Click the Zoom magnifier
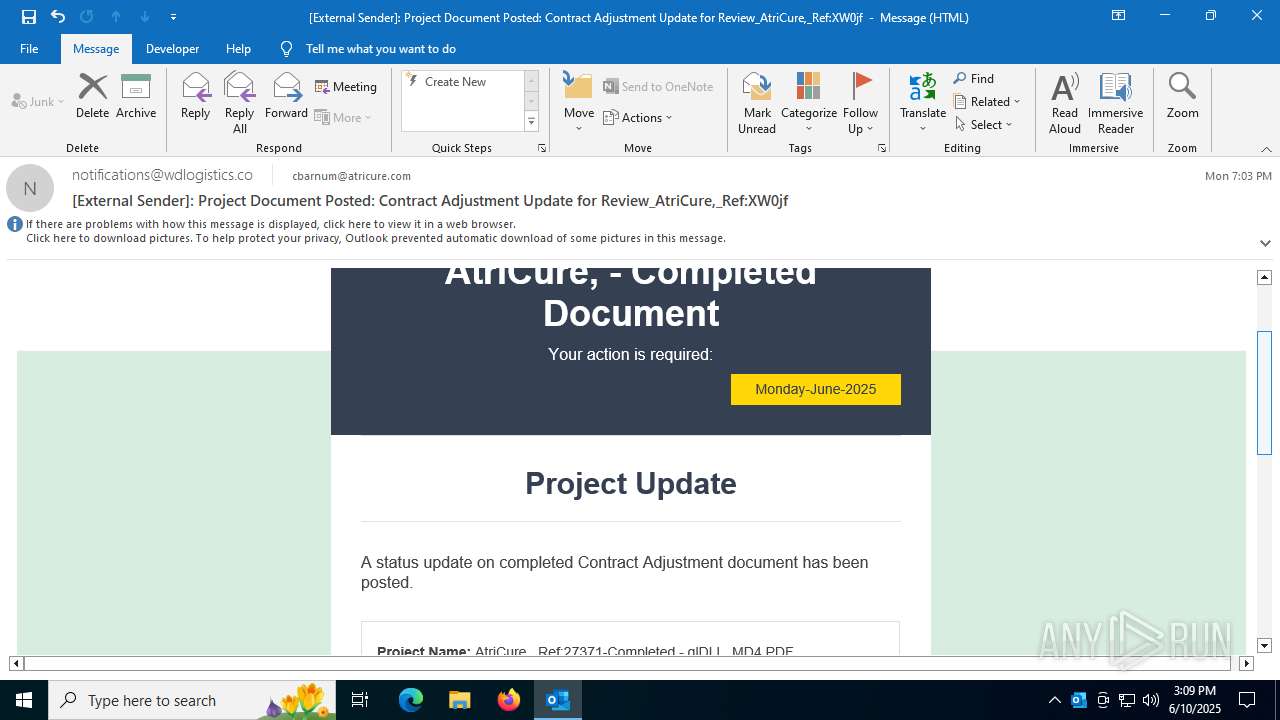The image size is (1280, 720). 1182,96
